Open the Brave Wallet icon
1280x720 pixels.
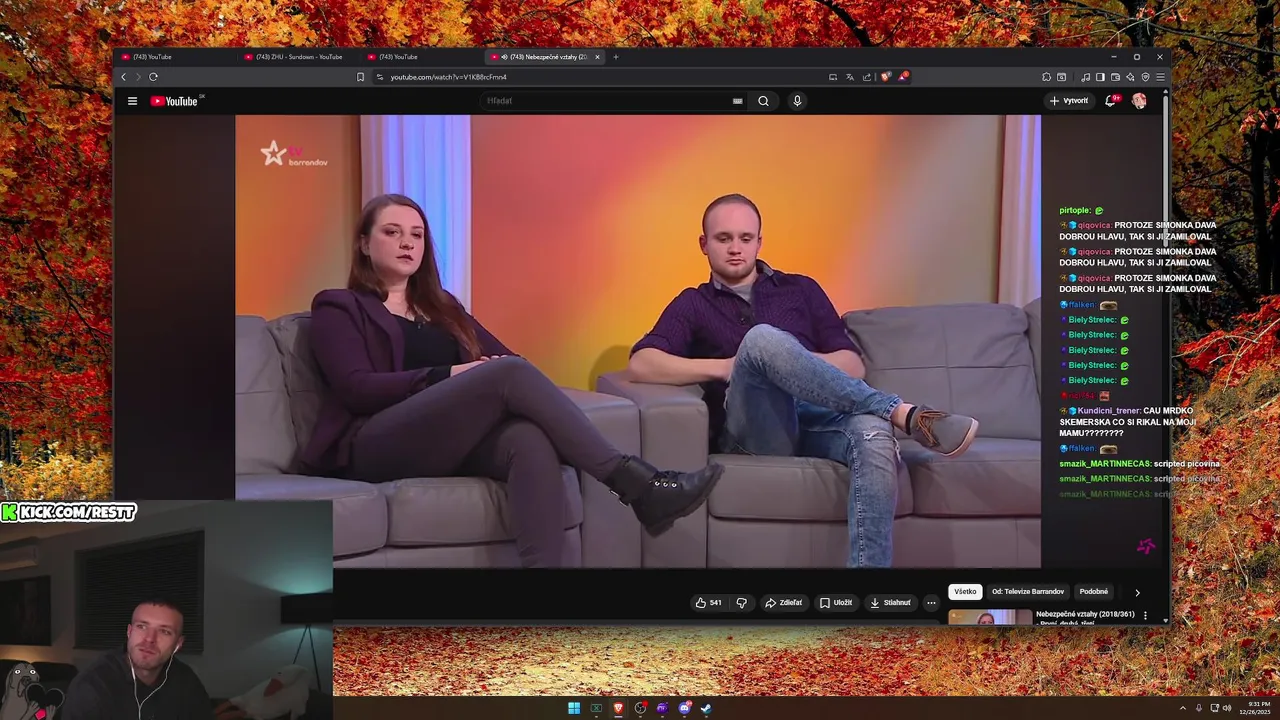tap(1115, 77)
